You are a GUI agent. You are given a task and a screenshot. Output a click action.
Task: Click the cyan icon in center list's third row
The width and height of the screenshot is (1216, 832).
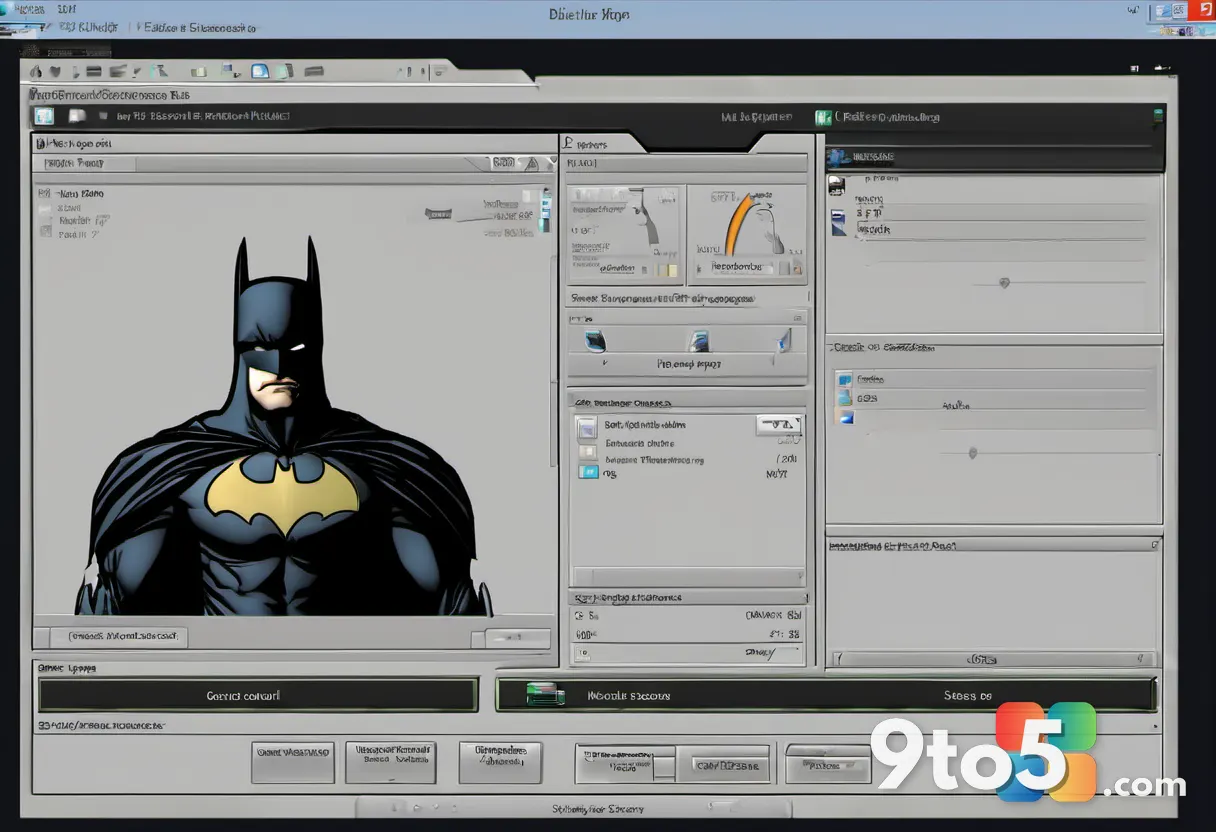point(588,471)
